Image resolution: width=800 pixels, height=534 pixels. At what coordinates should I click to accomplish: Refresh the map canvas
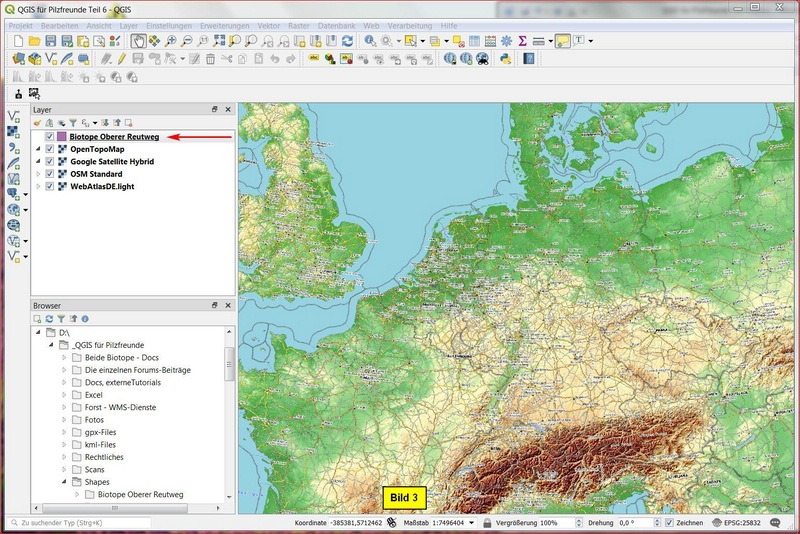[x=347, y=41]
